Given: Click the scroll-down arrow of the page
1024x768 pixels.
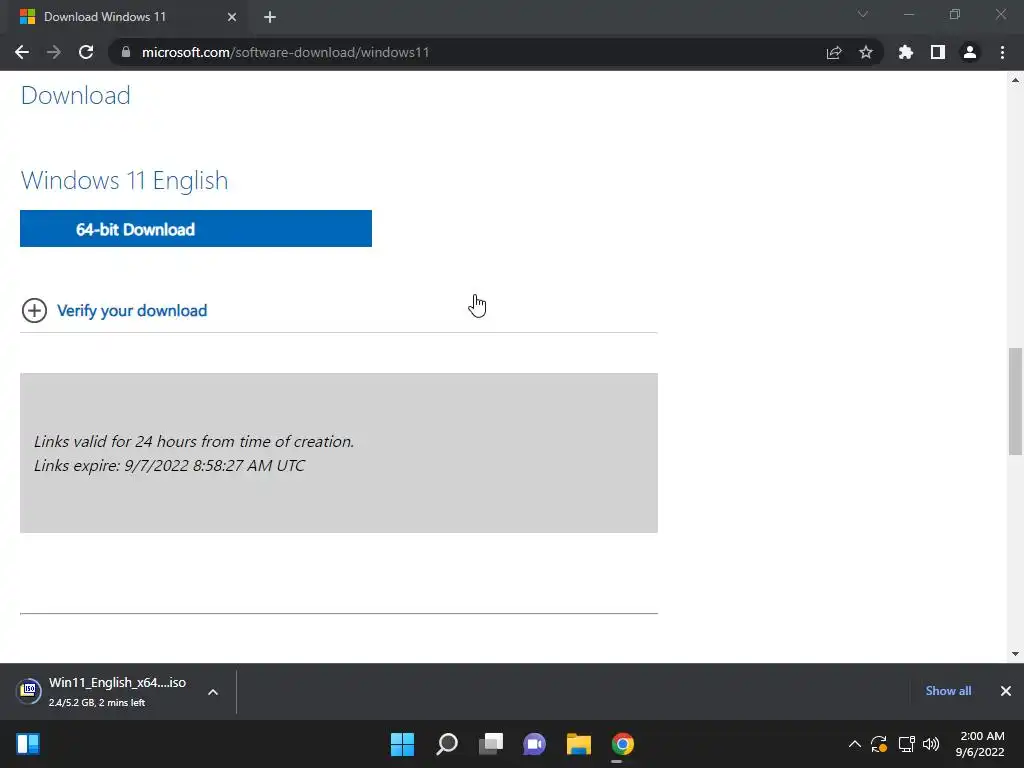Looking at the screenshot, I should (x=1015, y=654).
